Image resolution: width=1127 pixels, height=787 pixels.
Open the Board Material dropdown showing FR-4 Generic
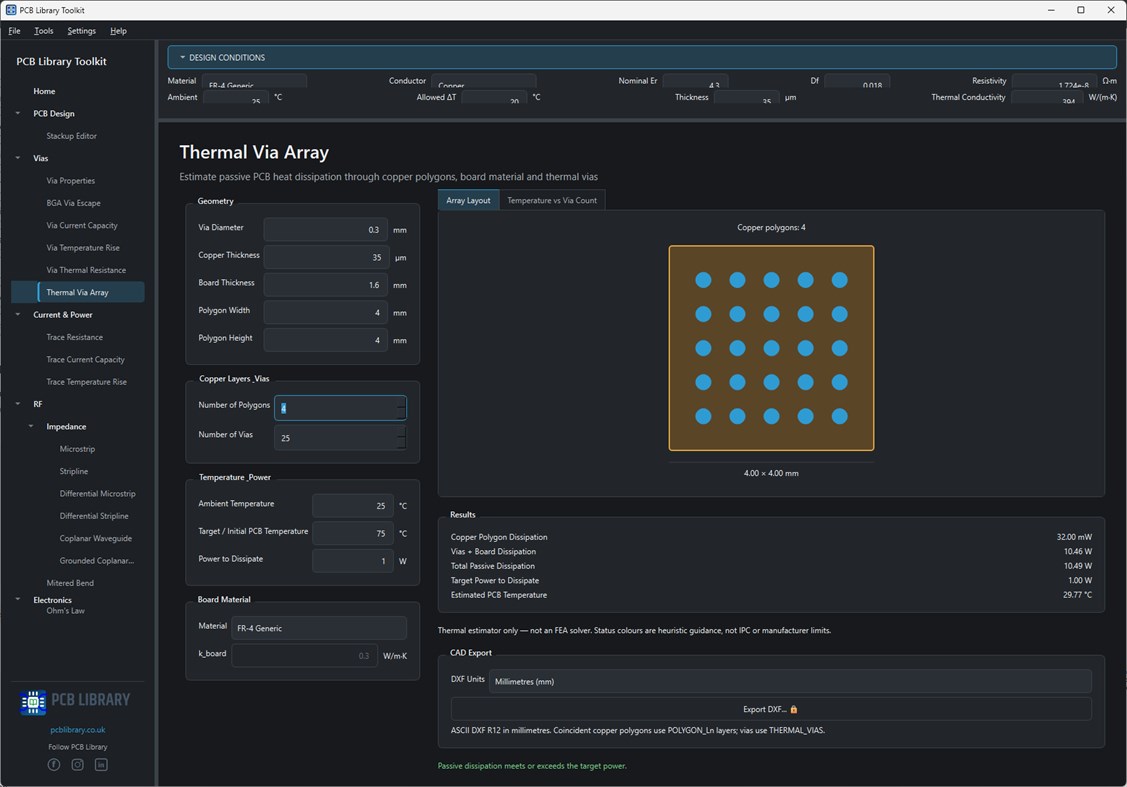[x=319, y=628]
